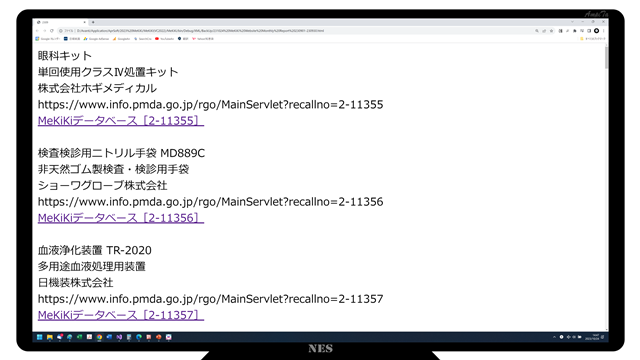Click the file info icon beside URL
640x360 pixels.
[x=61, y=31]
